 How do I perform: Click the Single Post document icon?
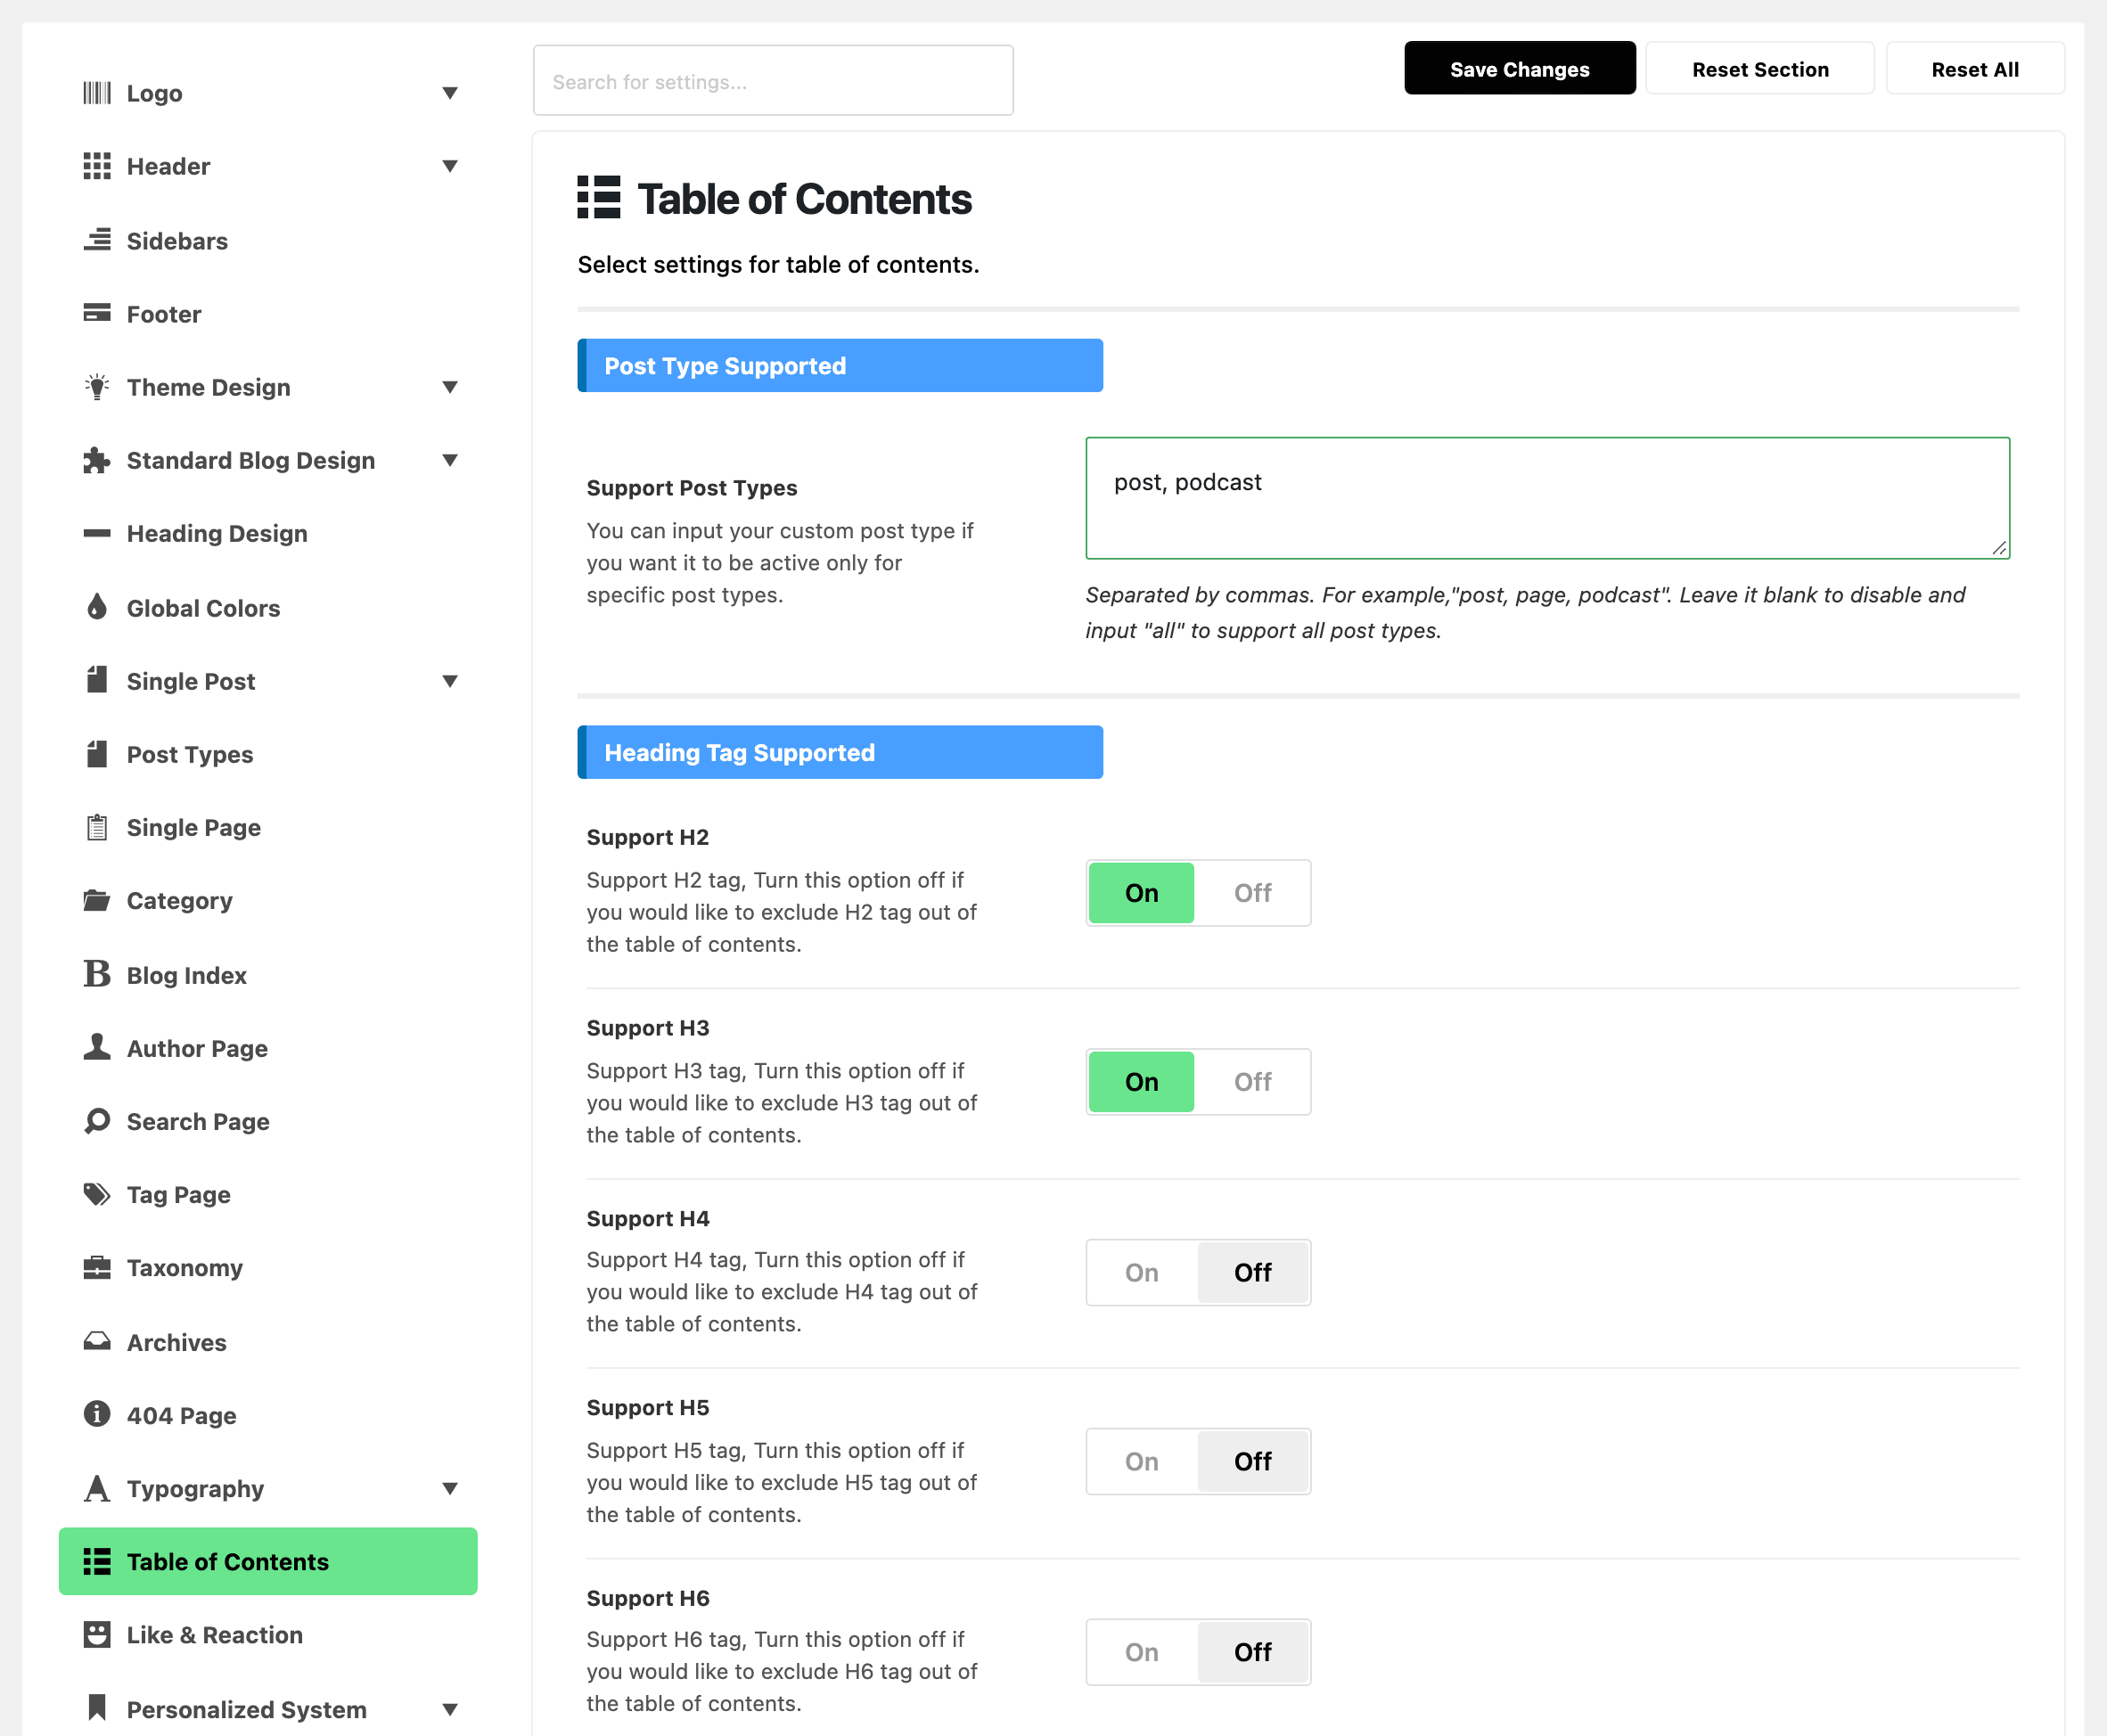coord(97,680)
